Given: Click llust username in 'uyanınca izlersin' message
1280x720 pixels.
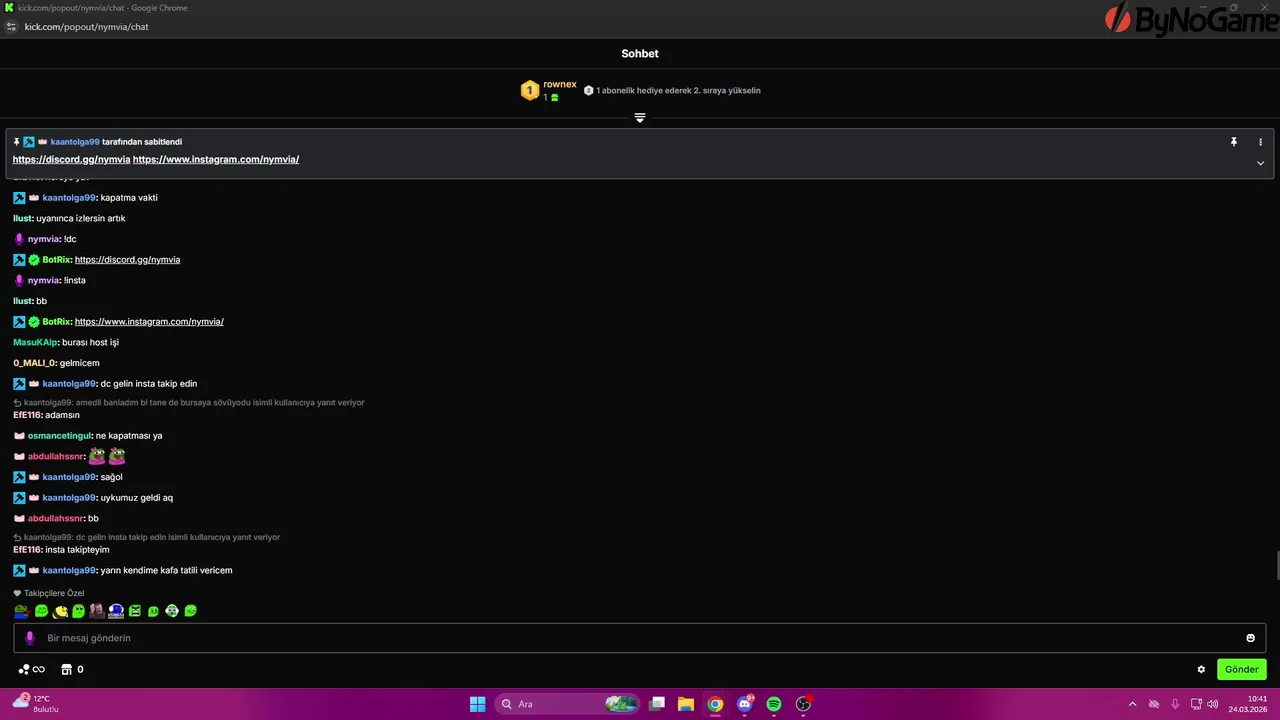Looking at the screenshot, I should tap(23, 218).
